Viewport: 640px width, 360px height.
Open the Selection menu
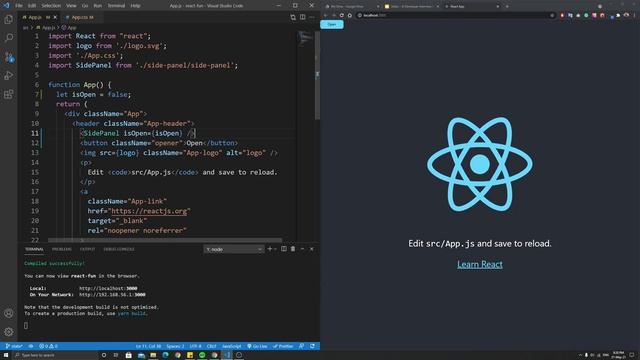coord(51,6)
